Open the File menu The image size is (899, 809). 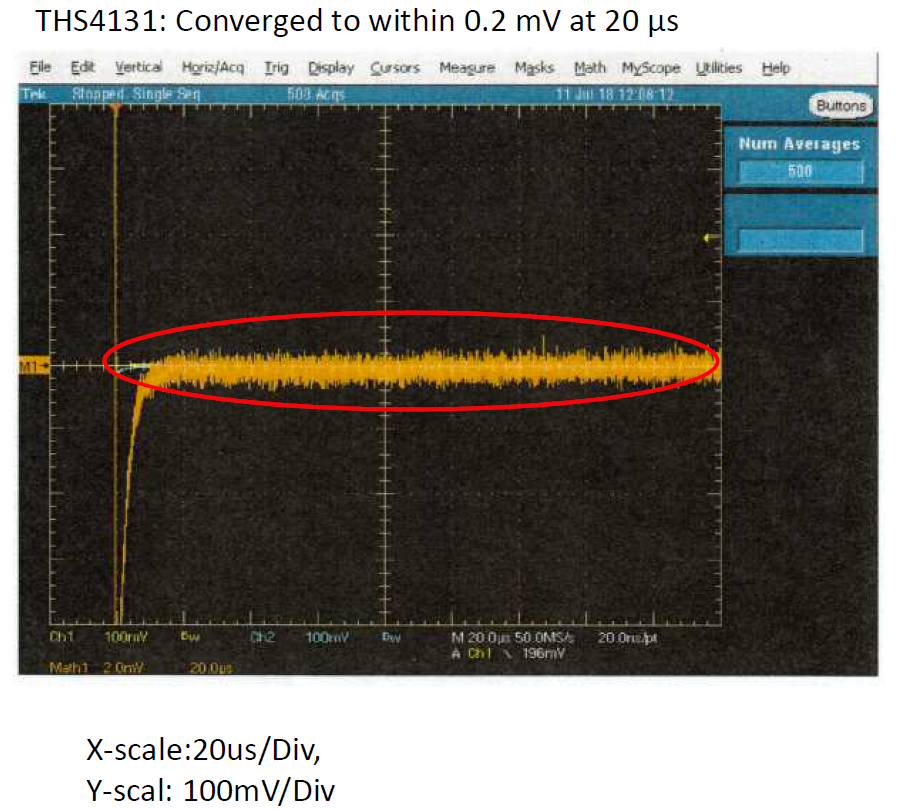click(40, 67)
